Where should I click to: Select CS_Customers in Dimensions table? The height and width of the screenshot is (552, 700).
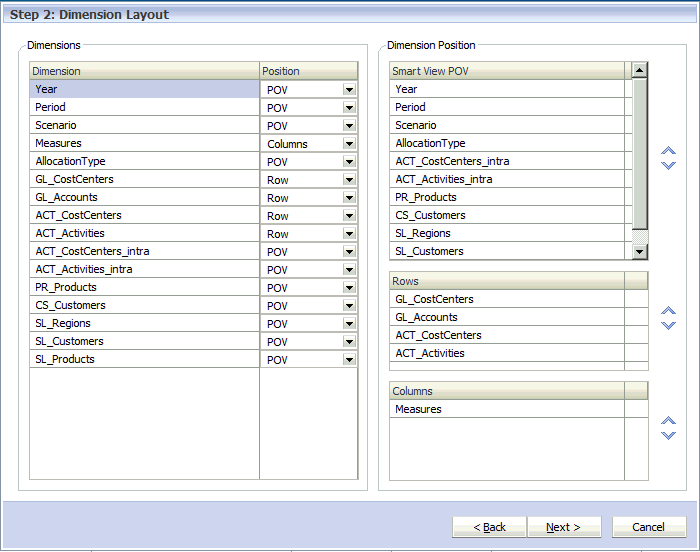[x=144, y=305]
